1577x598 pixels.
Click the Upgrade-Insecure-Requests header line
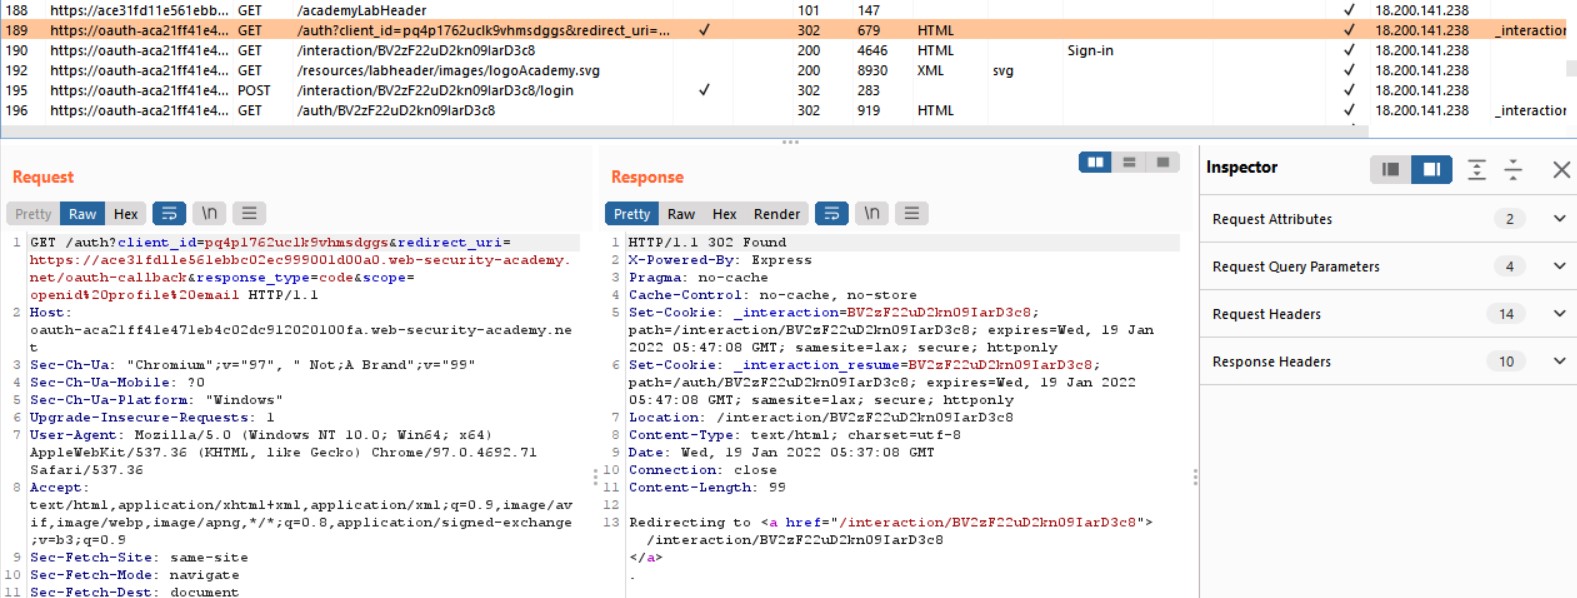[152, 417]
